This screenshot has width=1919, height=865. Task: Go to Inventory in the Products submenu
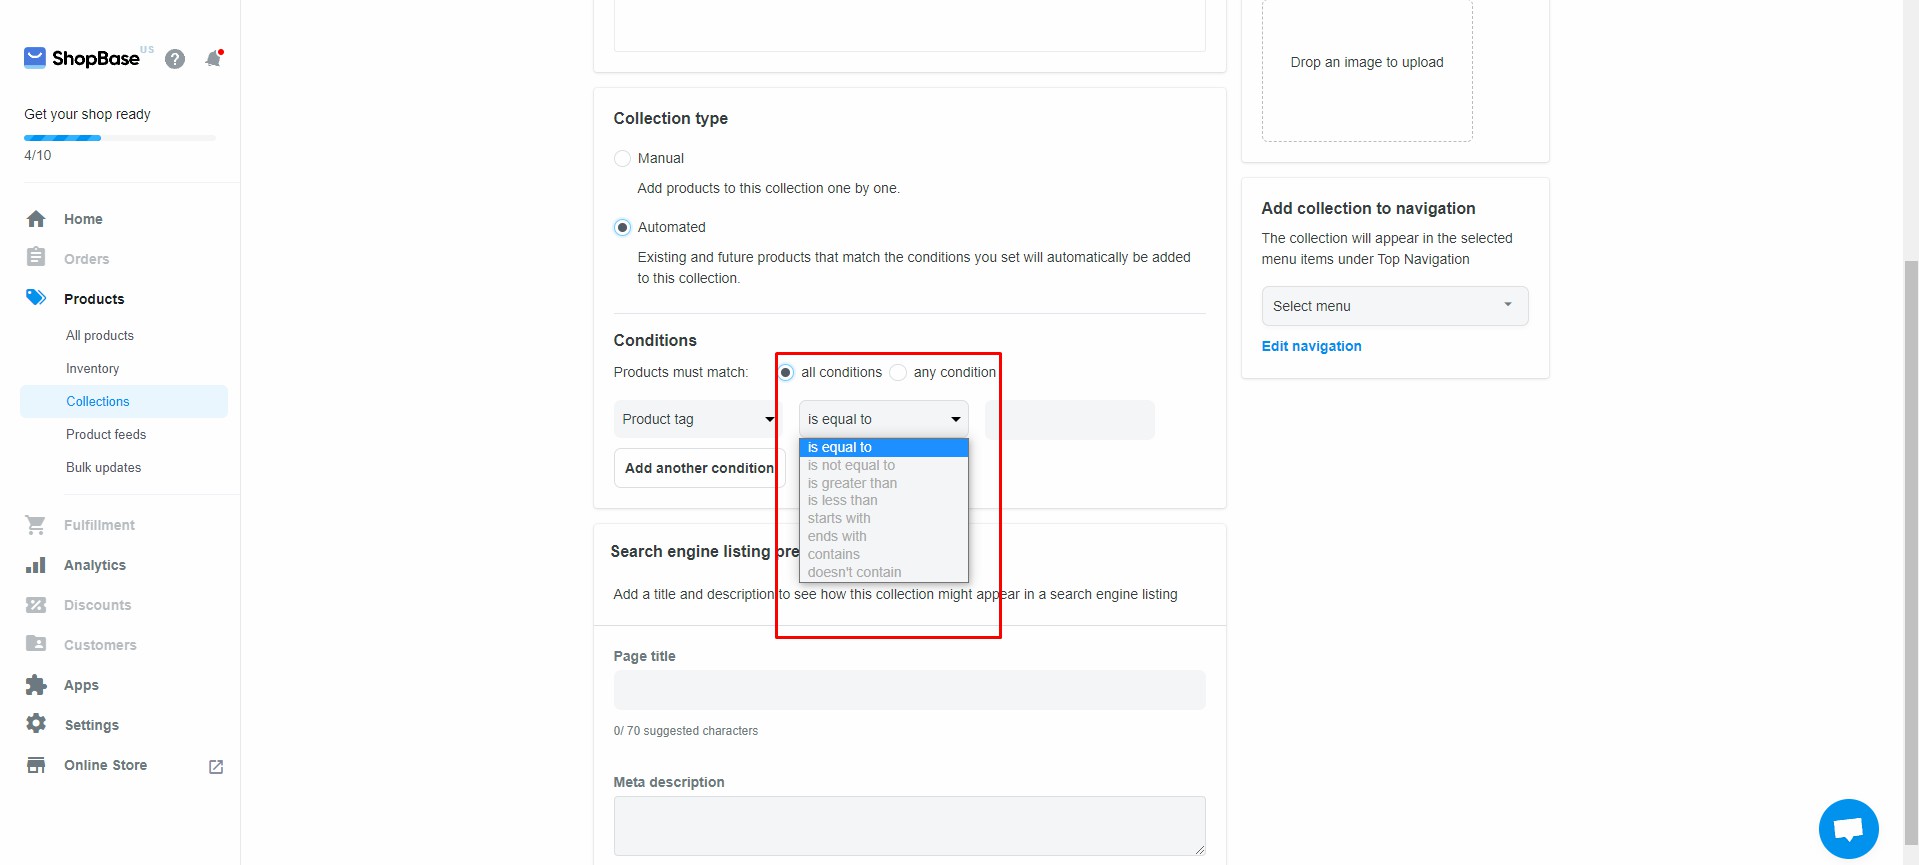click(93, 369)
